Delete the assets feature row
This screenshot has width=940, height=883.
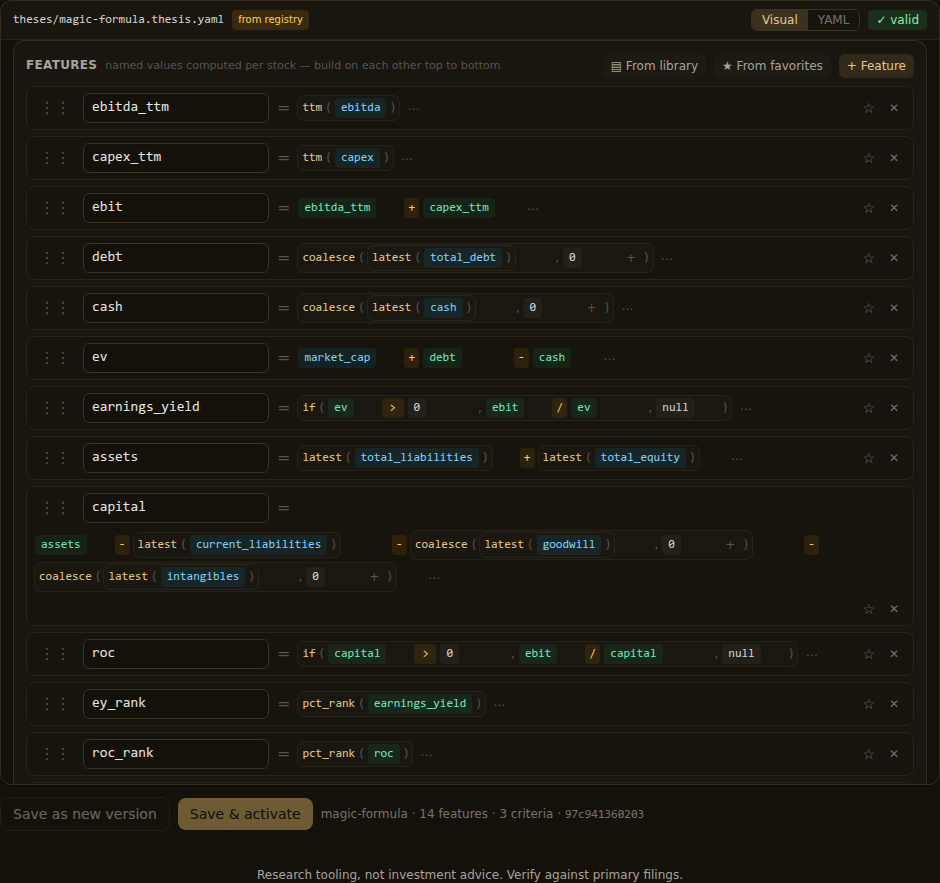tap(894, 458)
